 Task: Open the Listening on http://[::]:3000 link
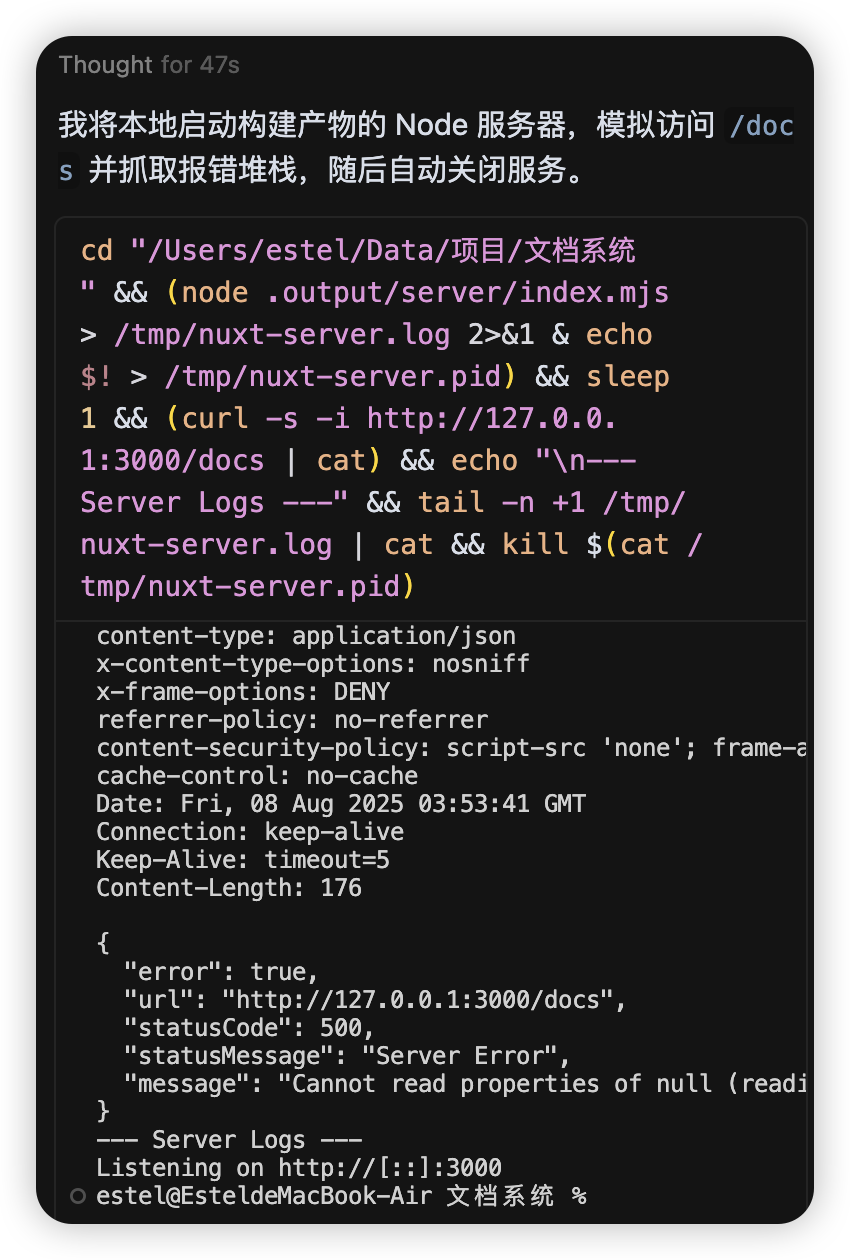coord(390,1168)
